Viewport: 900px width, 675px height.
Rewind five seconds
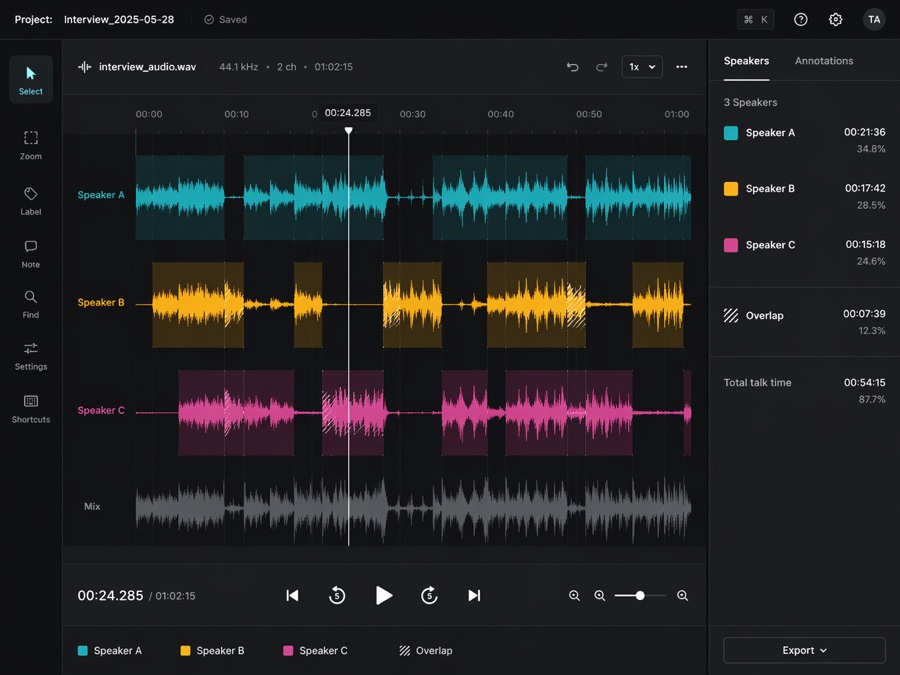(337, 595)
